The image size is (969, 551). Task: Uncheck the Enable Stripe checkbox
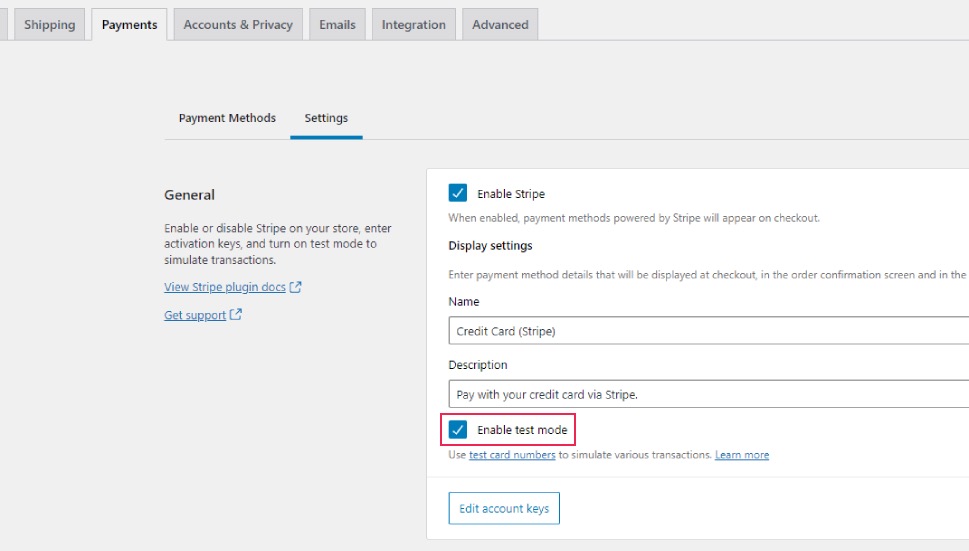tap(458, 193)
